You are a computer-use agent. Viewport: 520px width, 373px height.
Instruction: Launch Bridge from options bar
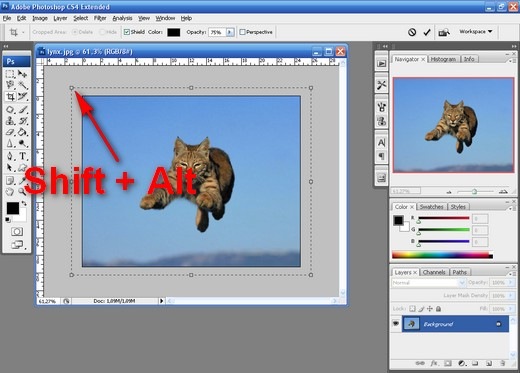click(x=444, y=32)
